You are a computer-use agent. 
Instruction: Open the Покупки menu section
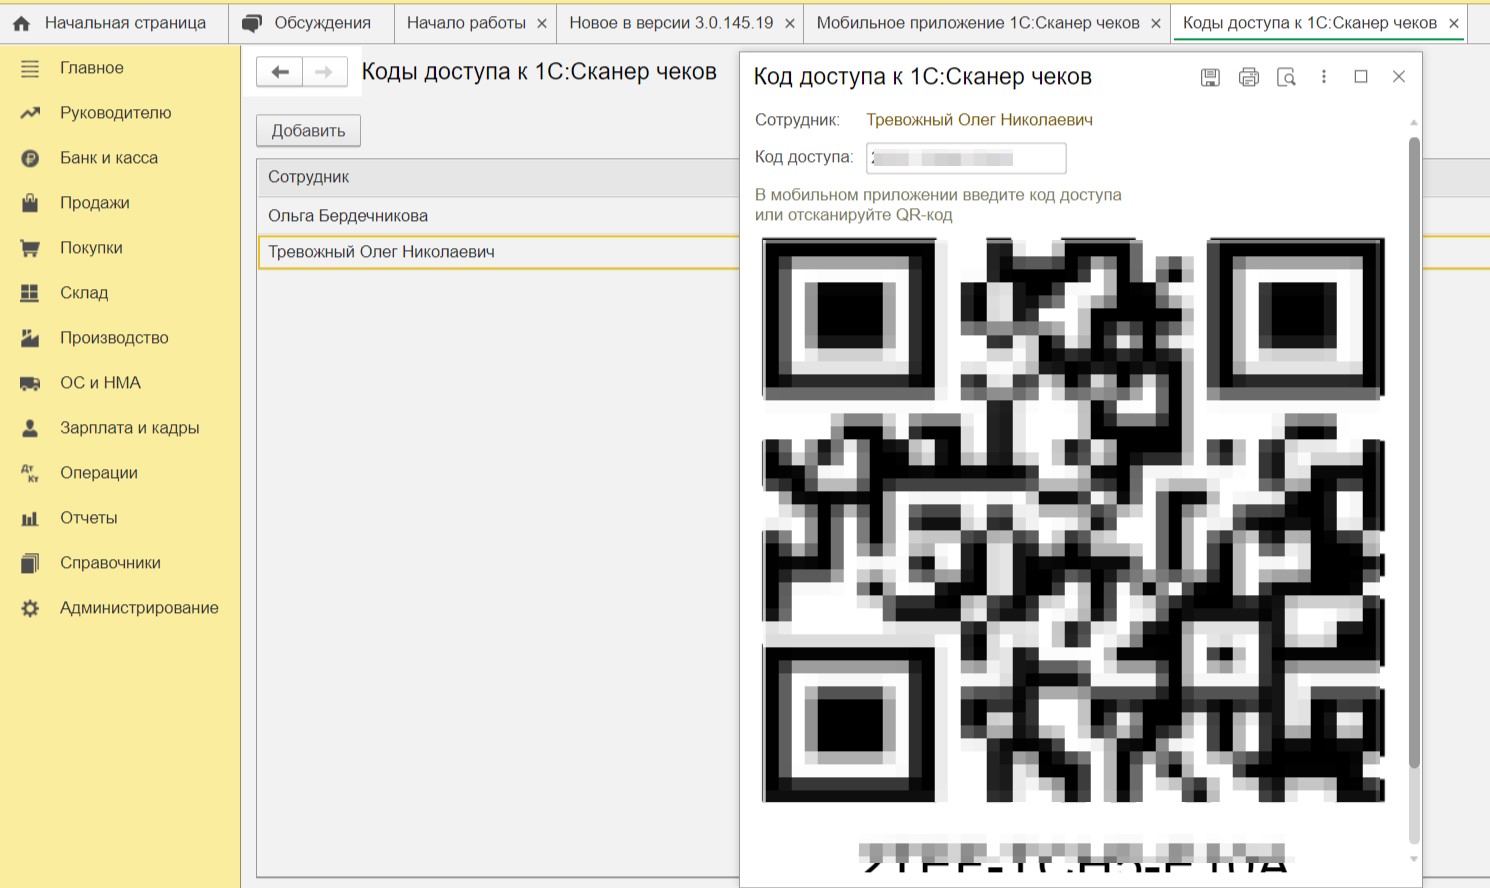coord(91,248)
